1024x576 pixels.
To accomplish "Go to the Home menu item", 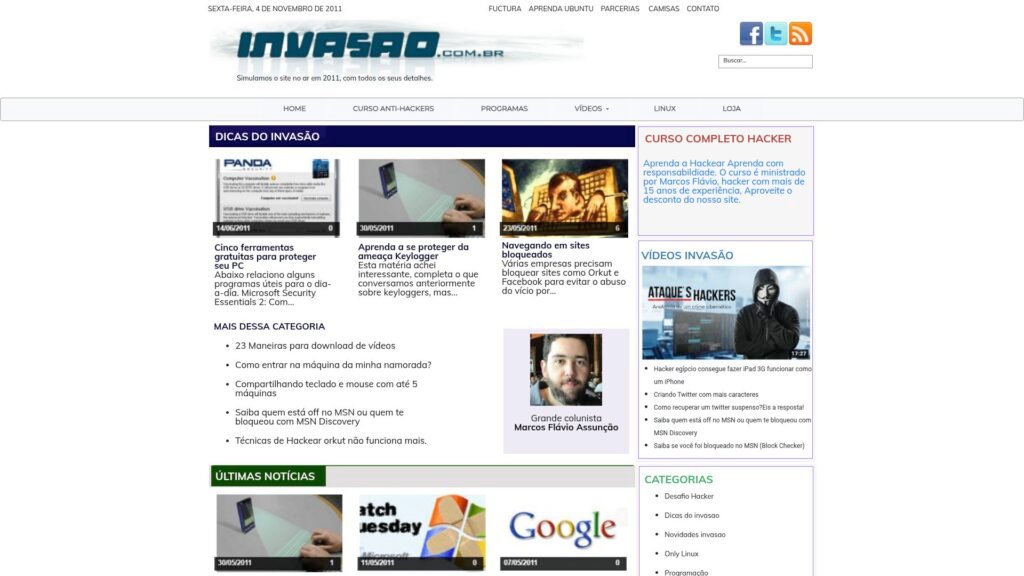I will [x=294, y=109].
